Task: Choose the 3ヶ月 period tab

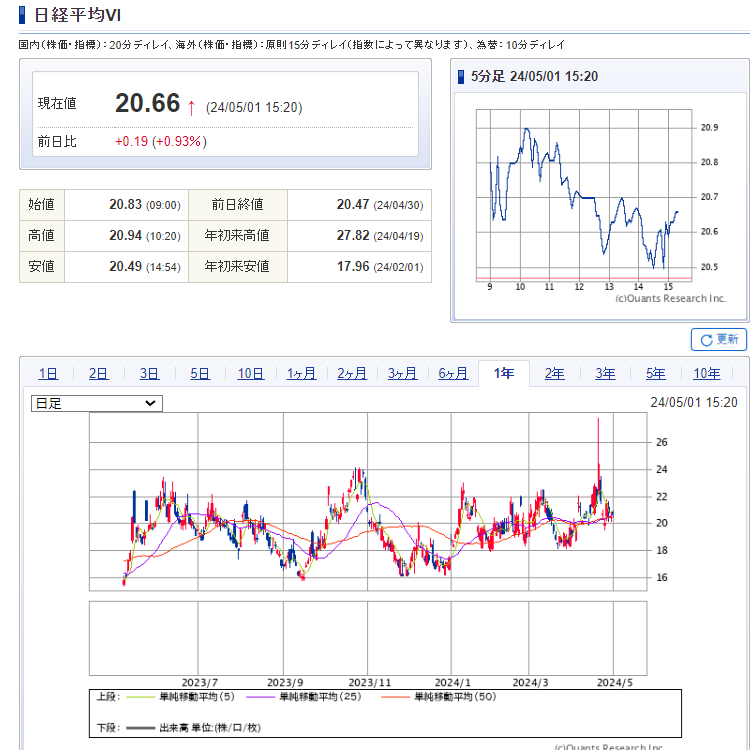Action: [x=402, y=374]
